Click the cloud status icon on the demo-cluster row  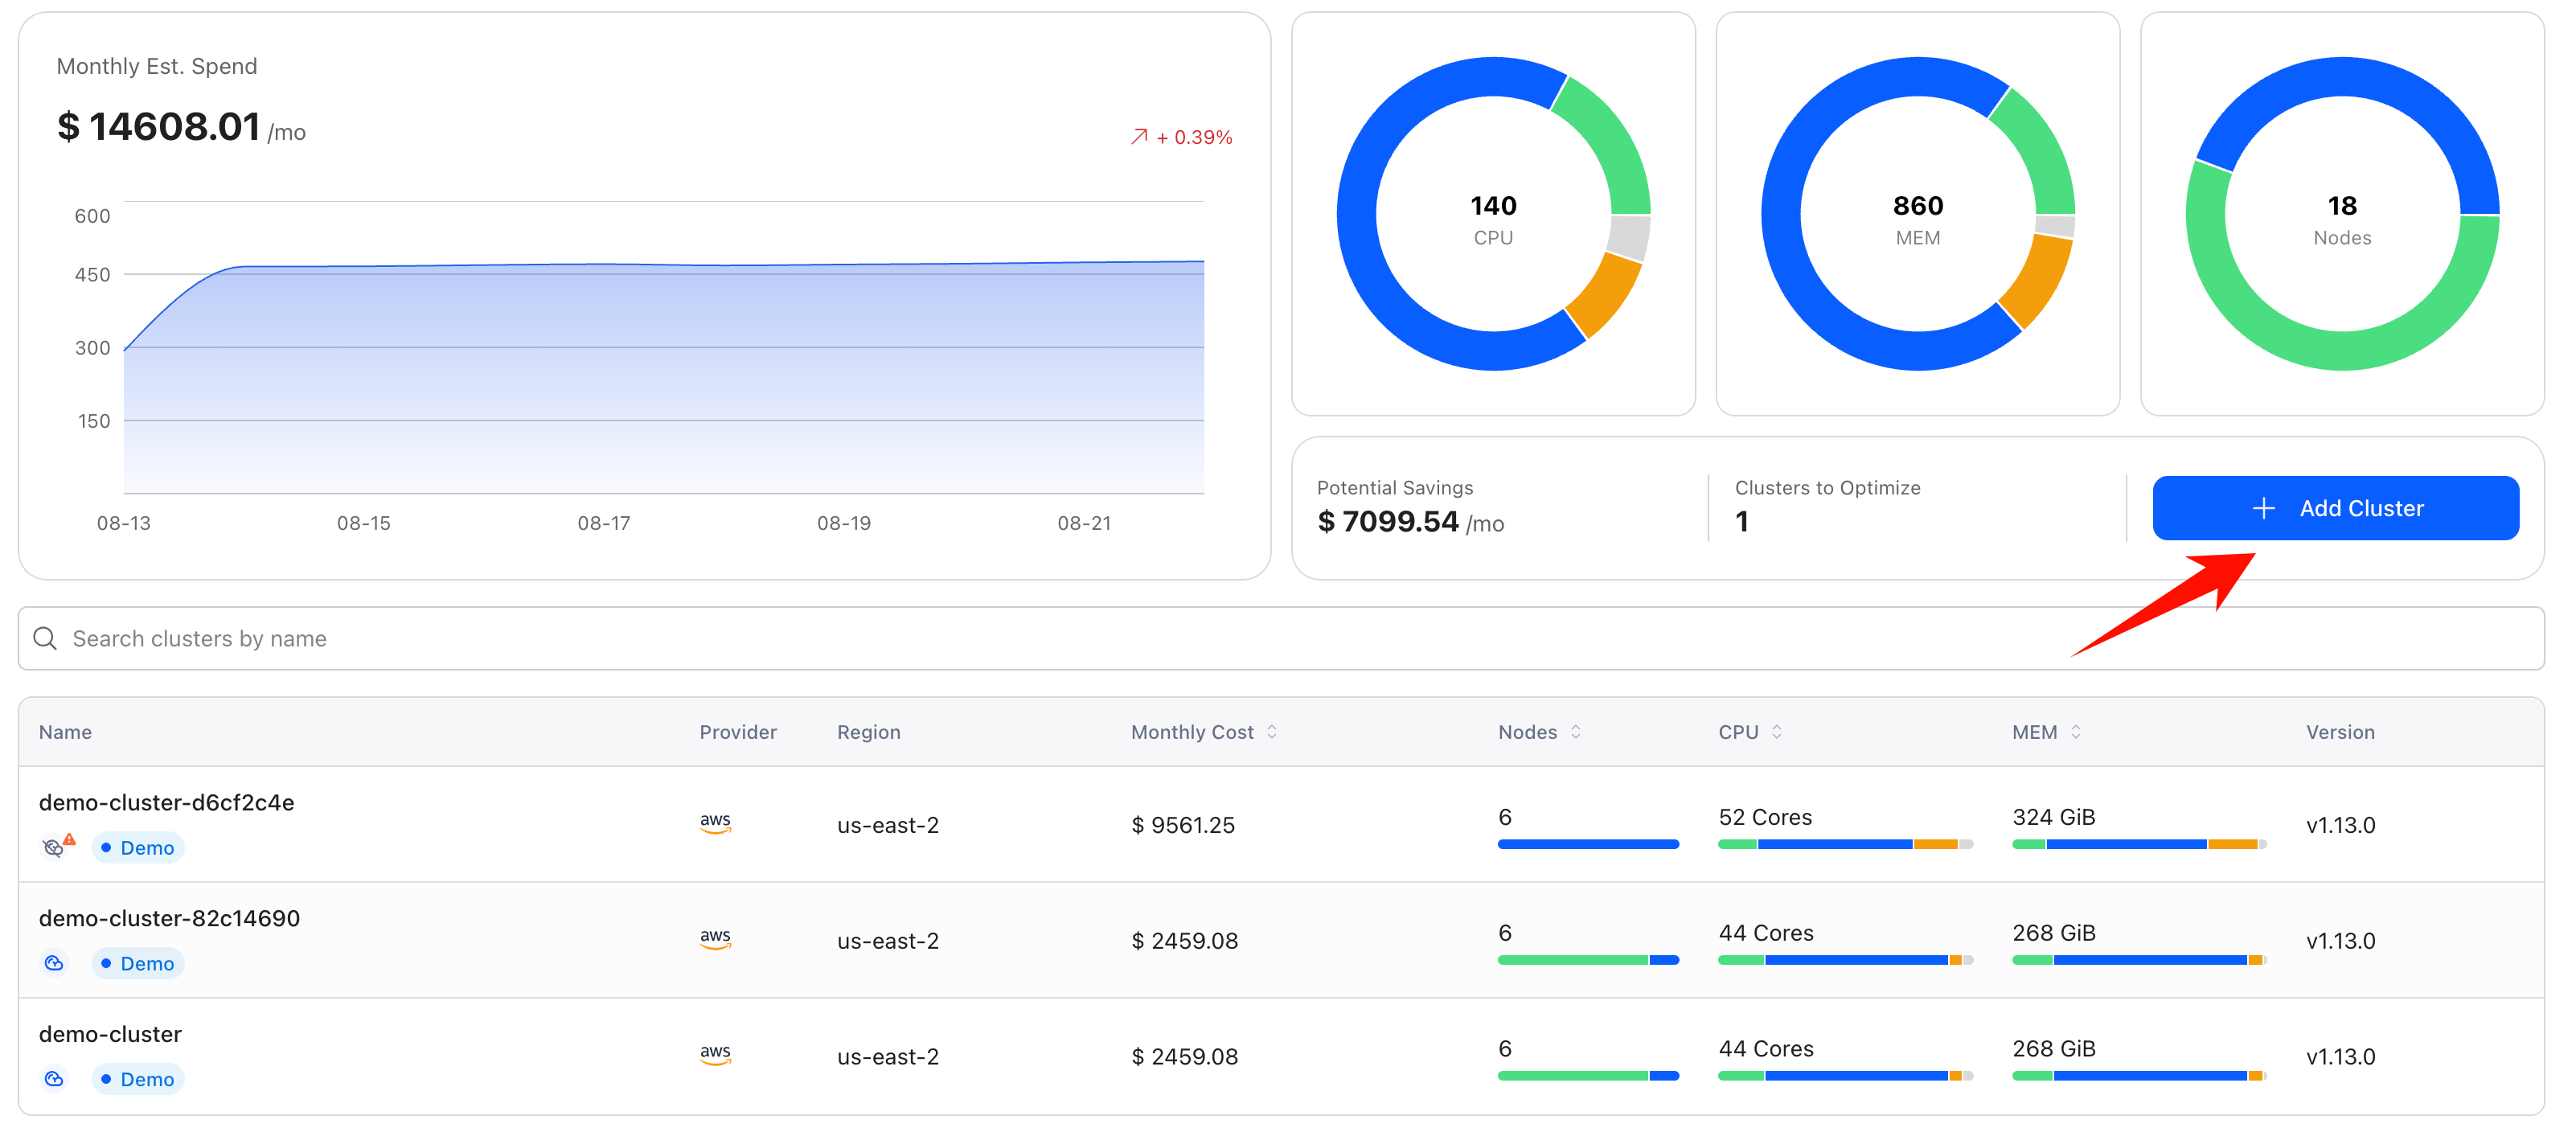54,1078
